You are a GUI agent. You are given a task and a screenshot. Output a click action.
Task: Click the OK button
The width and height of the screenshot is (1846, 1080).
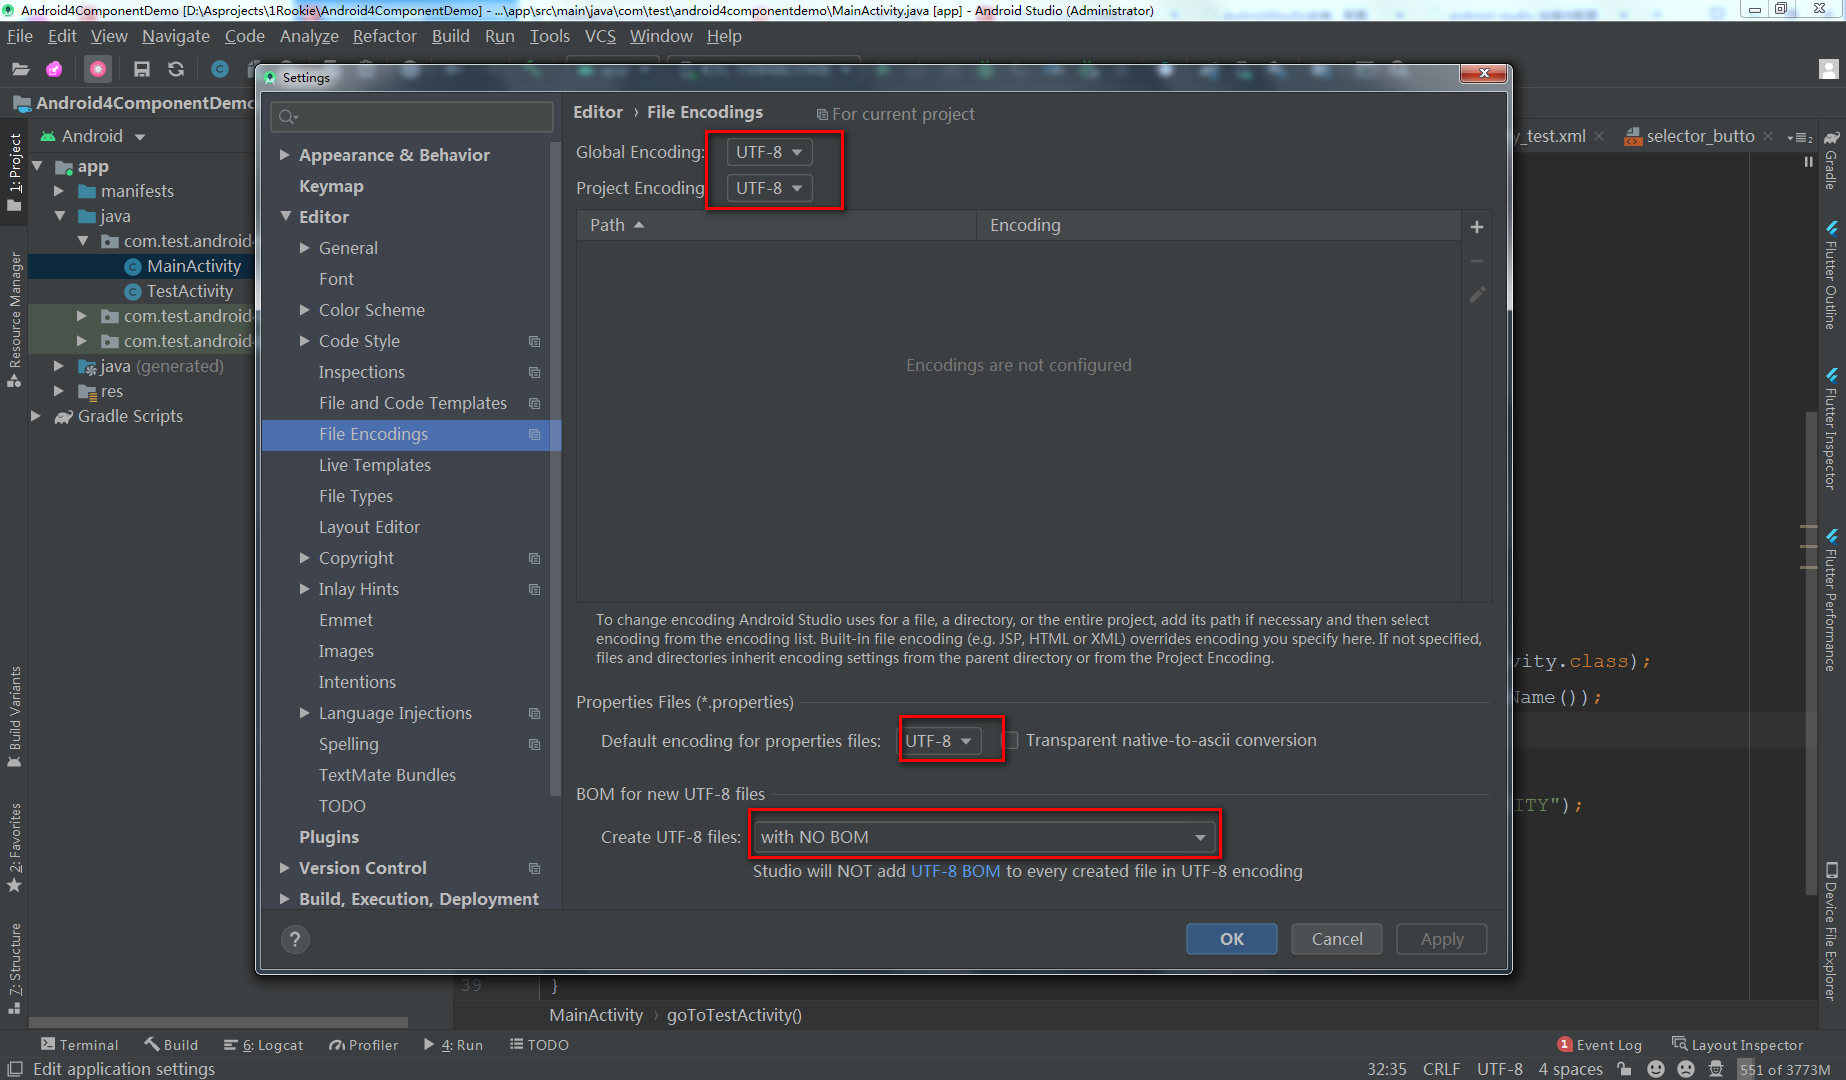coord(1232,939)
